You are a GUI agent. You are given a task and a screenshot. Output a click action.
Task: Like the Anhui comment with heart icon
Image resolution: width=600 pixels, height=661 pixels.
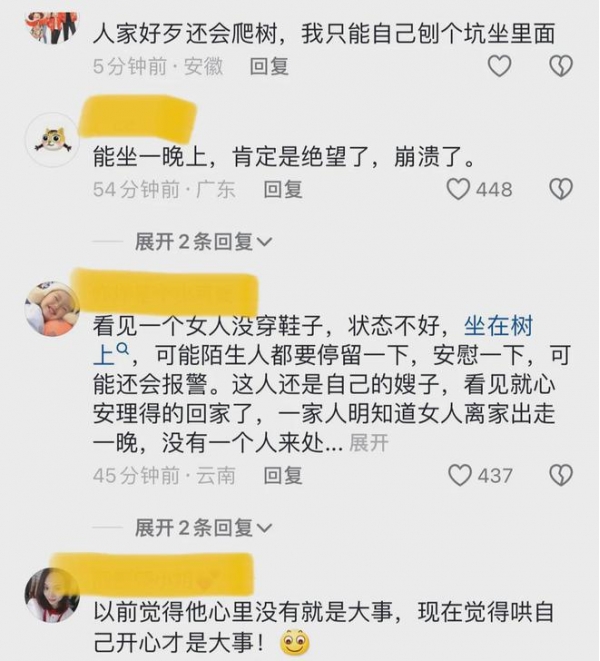(500, 66)
